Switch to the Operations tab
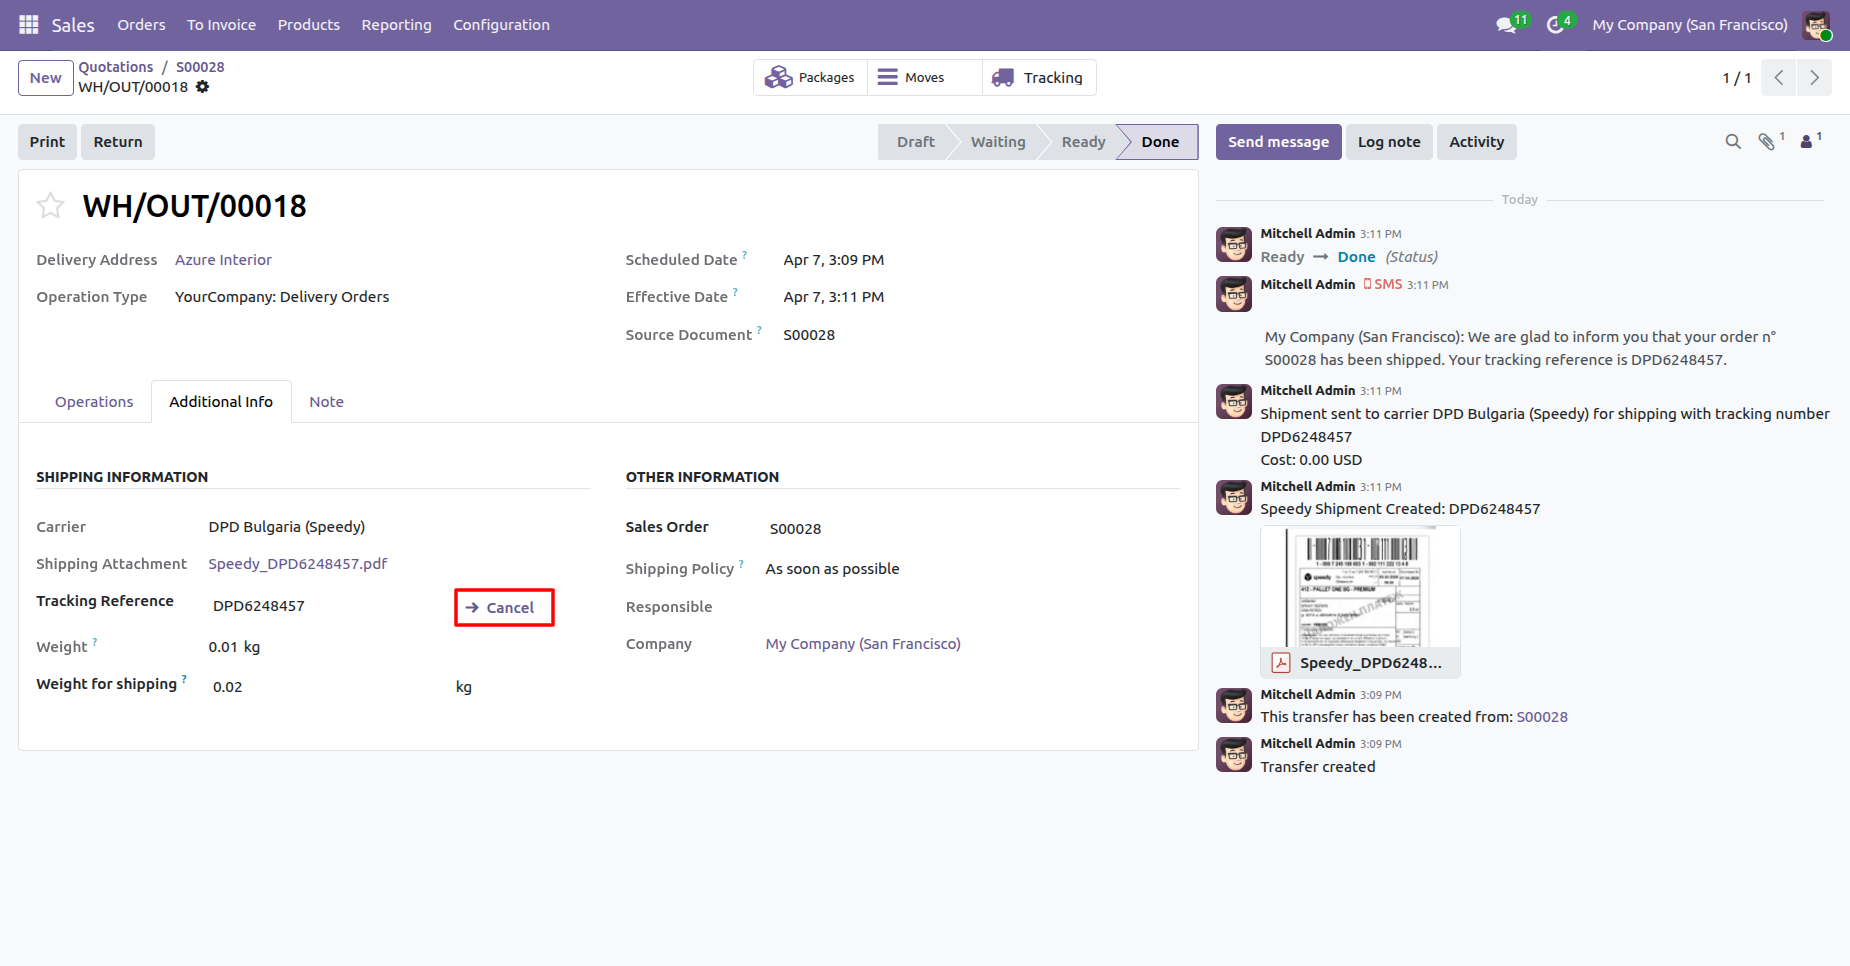This screenshot has height=966, width=1850. coord(94,402)
